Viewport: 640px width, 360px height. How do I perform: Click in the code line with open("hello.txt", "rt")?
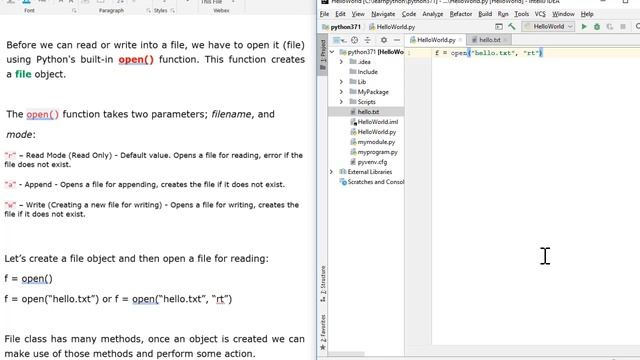coord(488,53)
